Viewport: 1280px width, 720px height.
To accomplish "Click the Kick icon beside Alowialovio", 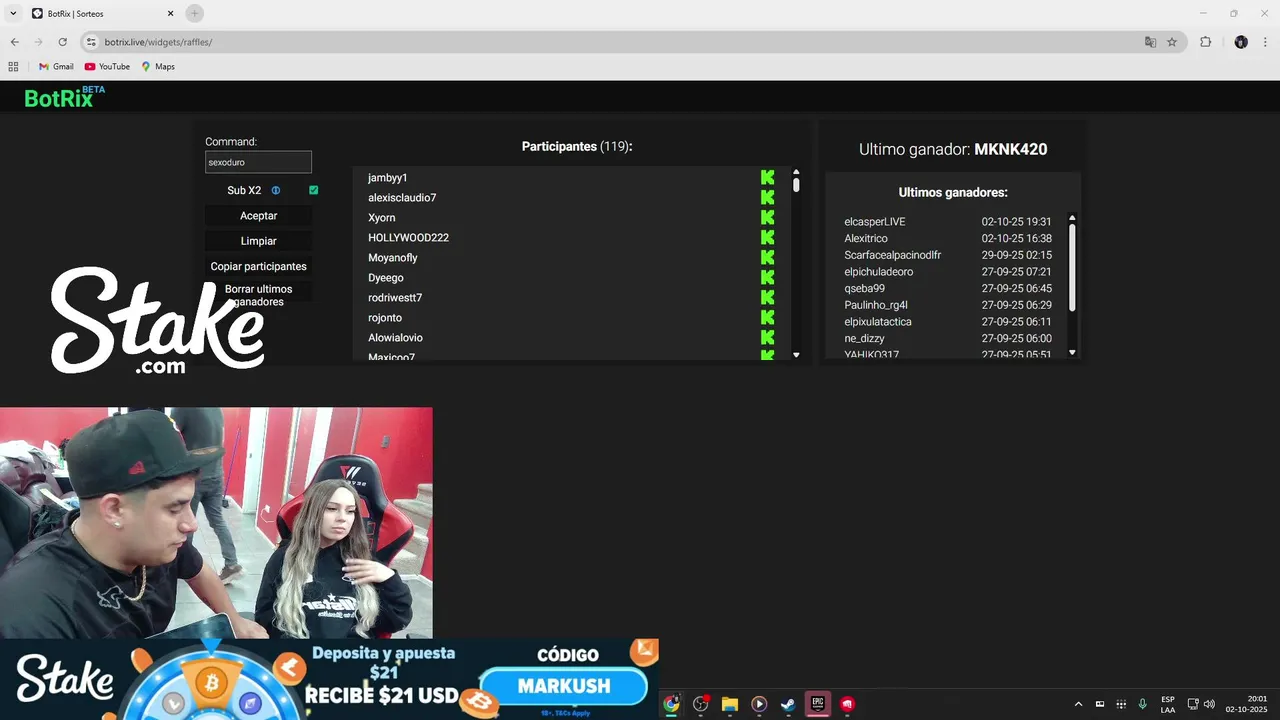I will (x=768, y=338).
